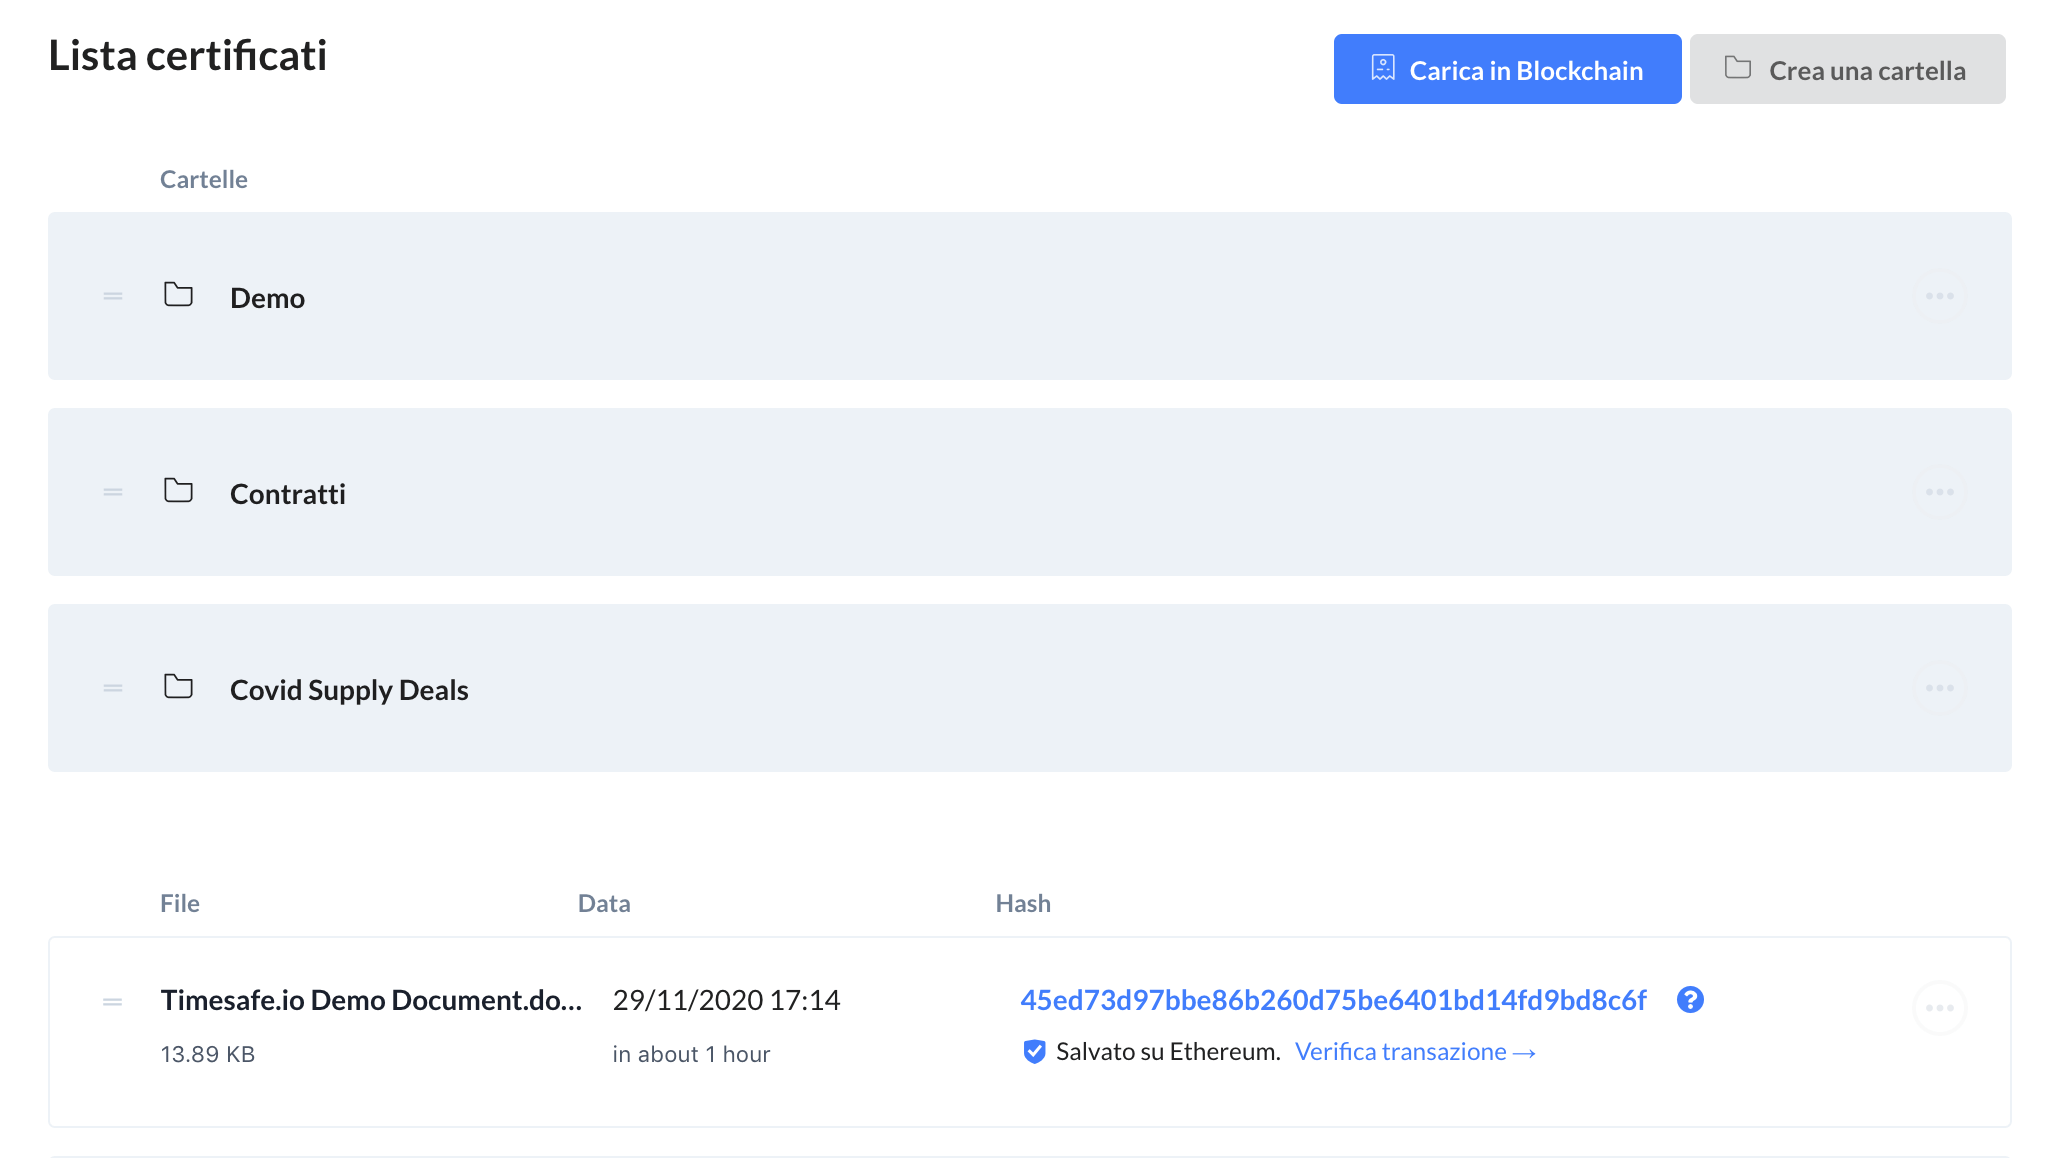Click the Crea una cartella button
The width and height of the screenshot is (2048, 1158).
(1847, 70)
